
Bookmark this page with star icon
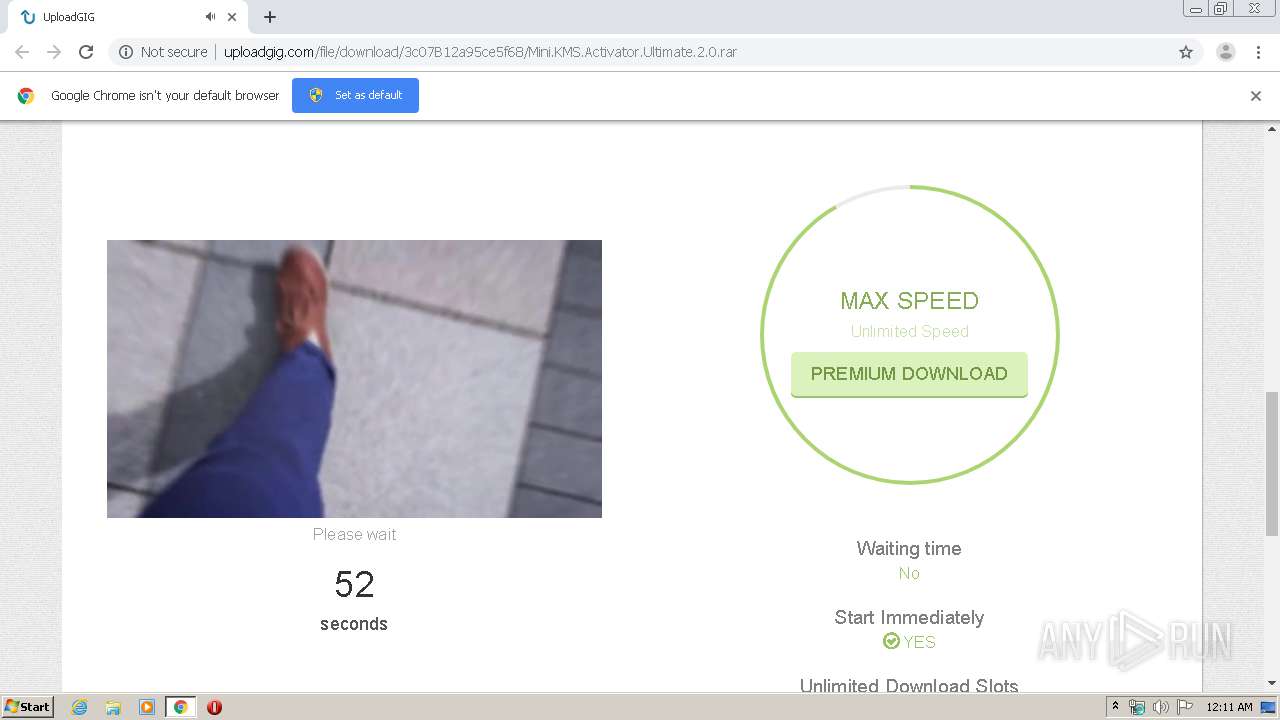(x=1186, y=52)
